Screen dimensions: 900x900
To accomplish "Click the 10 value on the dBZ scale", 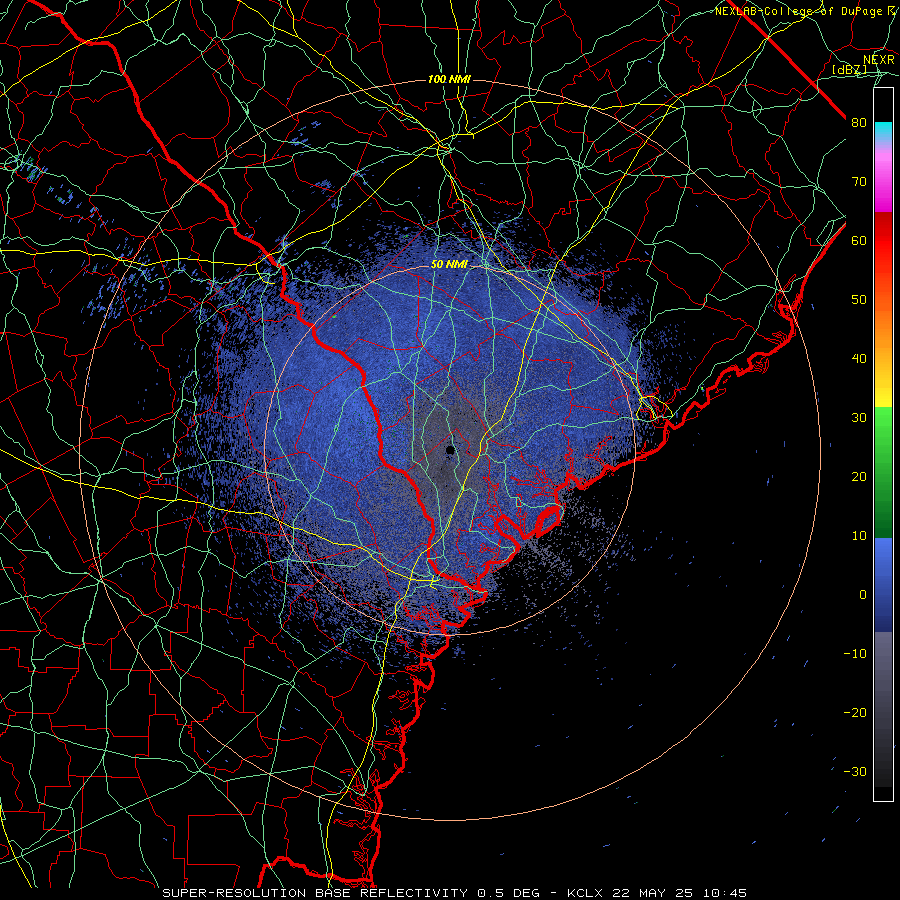I will [x=859, y=536].
